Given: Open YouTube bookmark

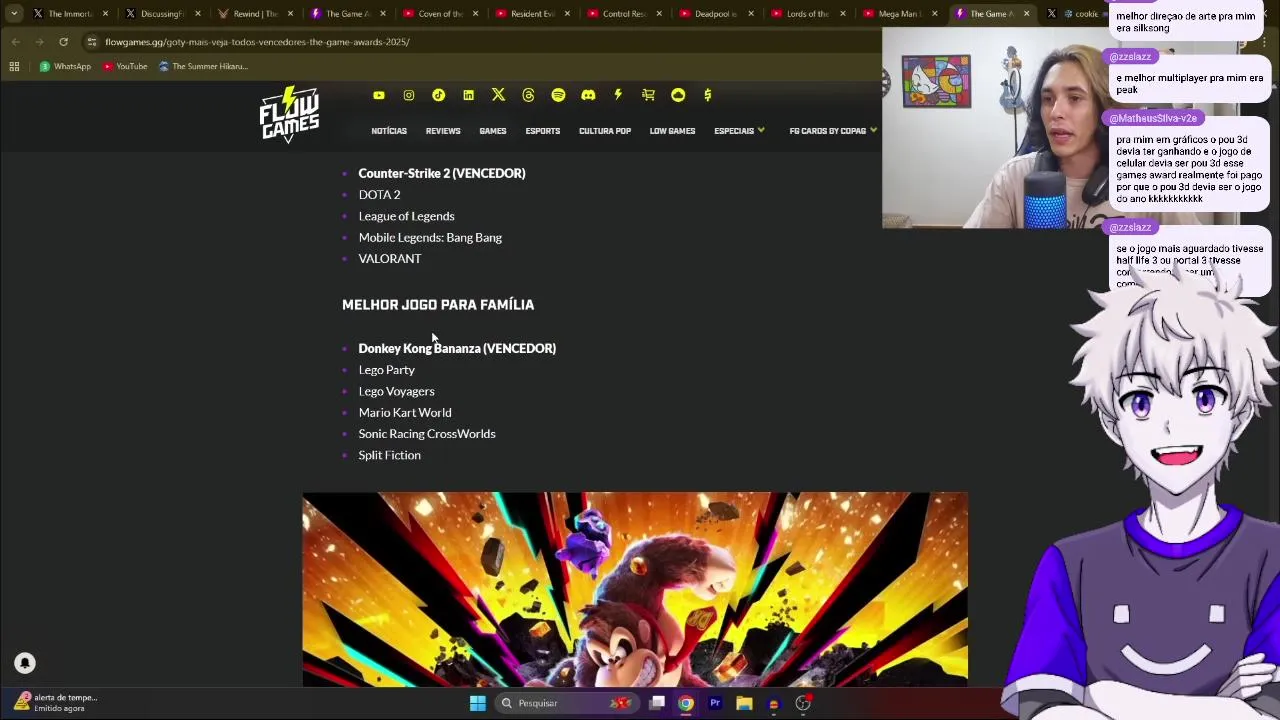Looking at the screenshot, I should [x=125, y=66].
